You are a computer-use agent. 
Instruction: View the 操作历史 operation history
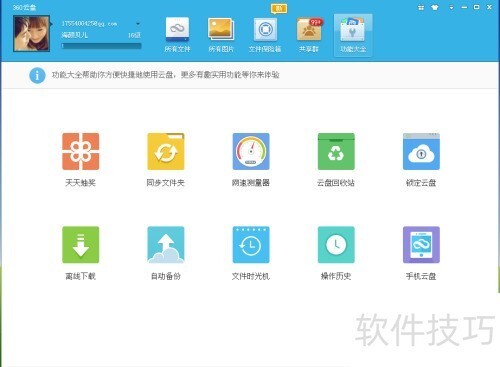(x=336, y=245)
